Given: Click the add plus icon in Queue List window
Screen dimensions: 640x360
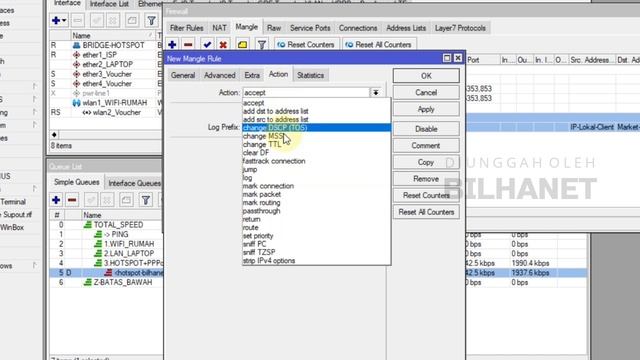Looking at the screenshot, I should pyautogui.click(x=56, y=200).
